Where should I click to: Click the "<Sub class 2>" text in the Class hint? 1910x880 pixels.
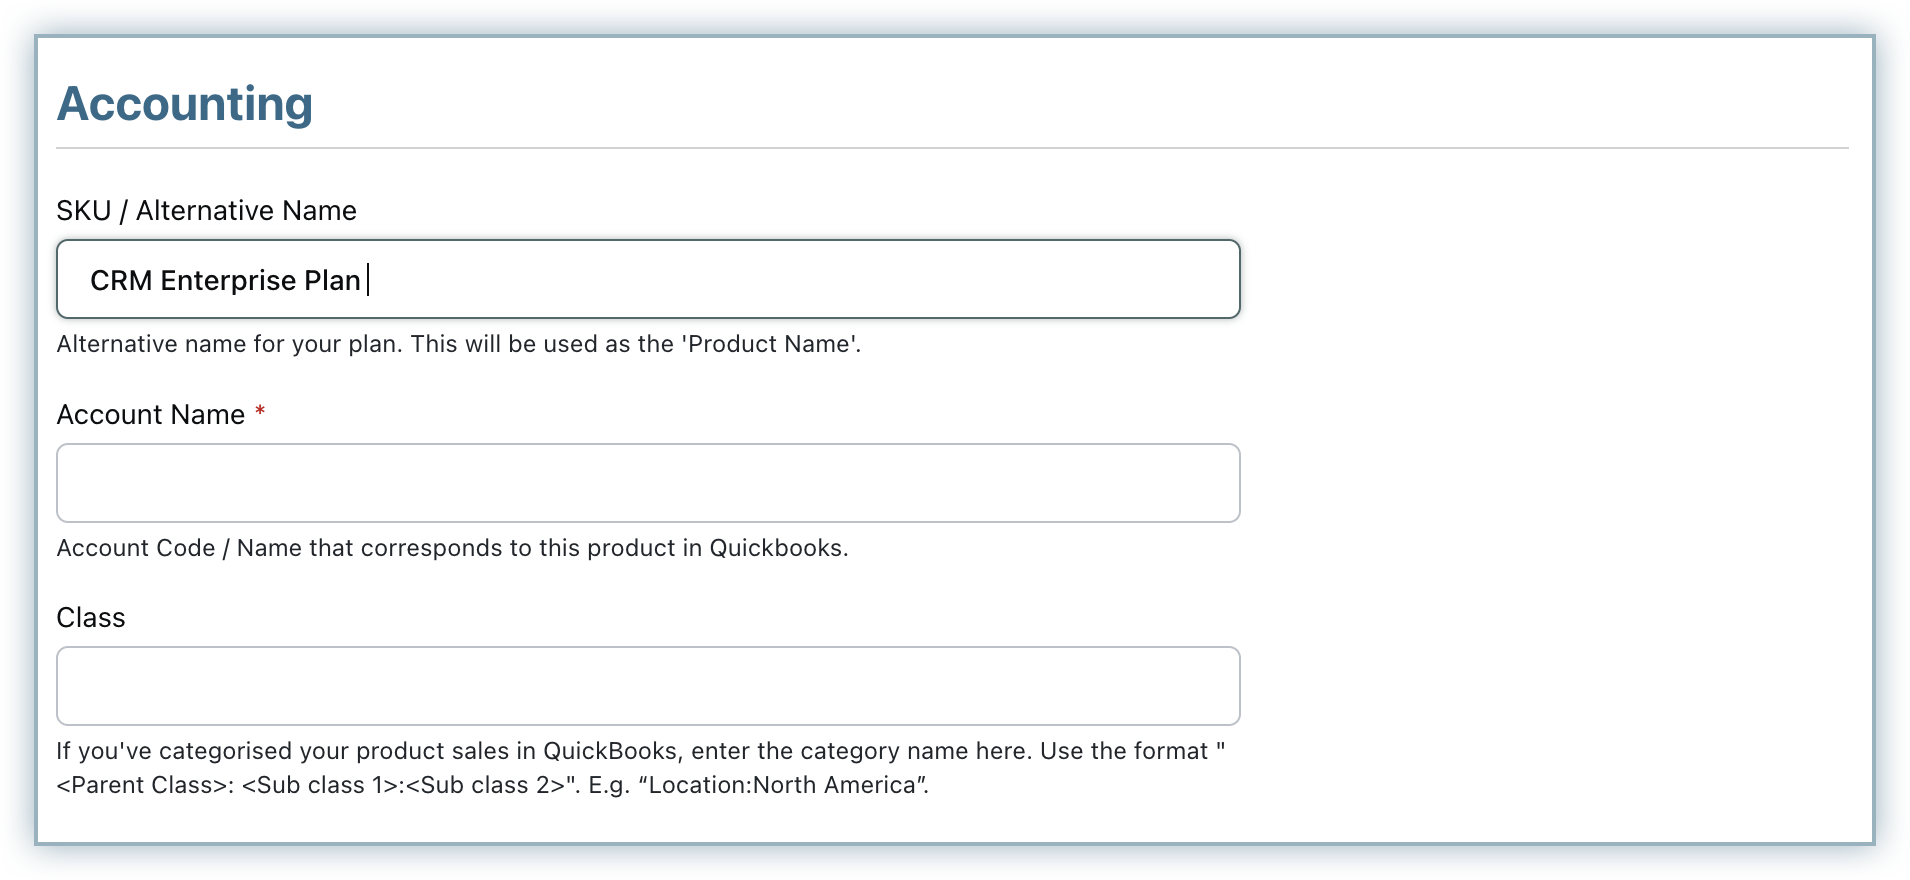point(492,785)
